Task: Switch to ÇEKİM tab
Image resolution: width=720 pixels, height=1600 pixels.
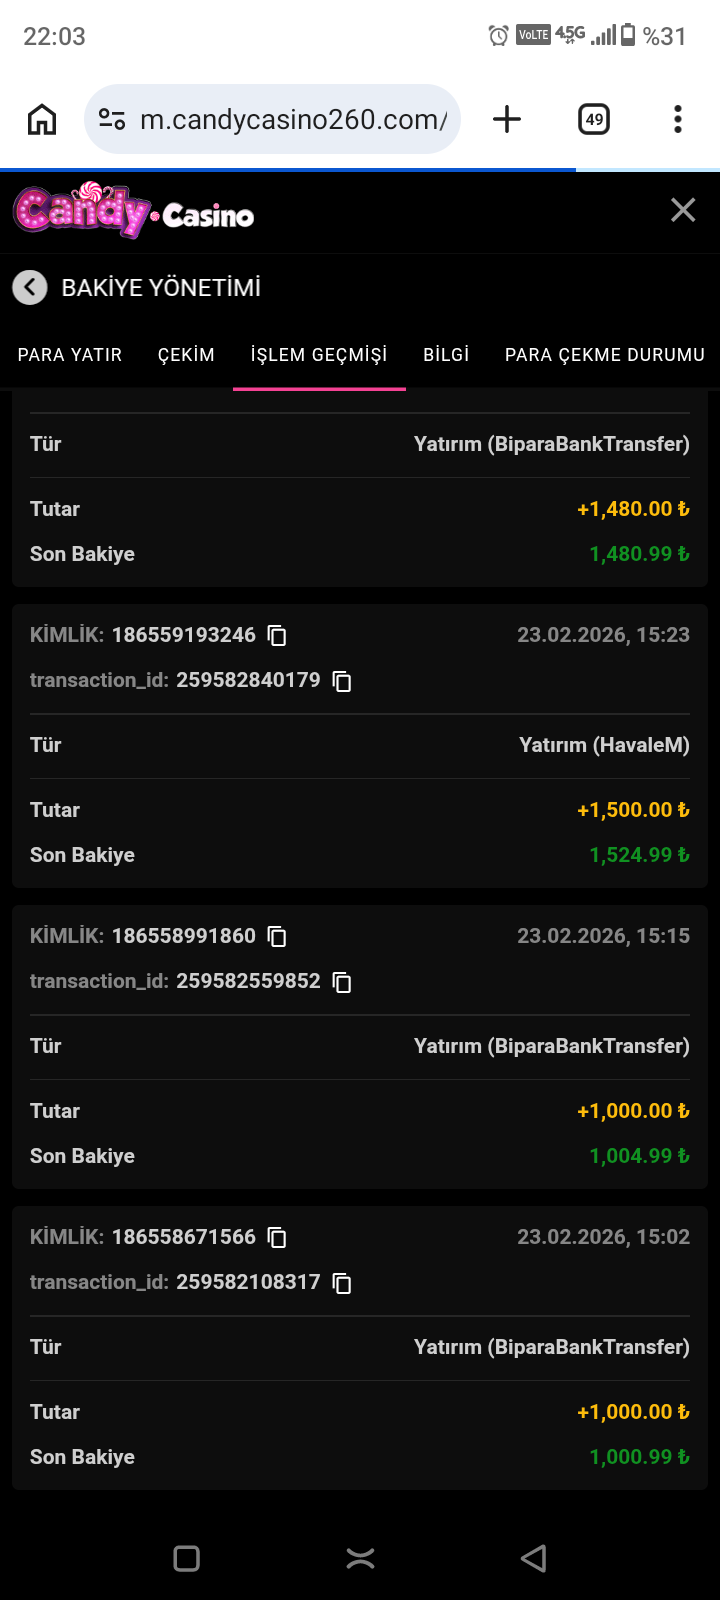Action: (186, 355)
